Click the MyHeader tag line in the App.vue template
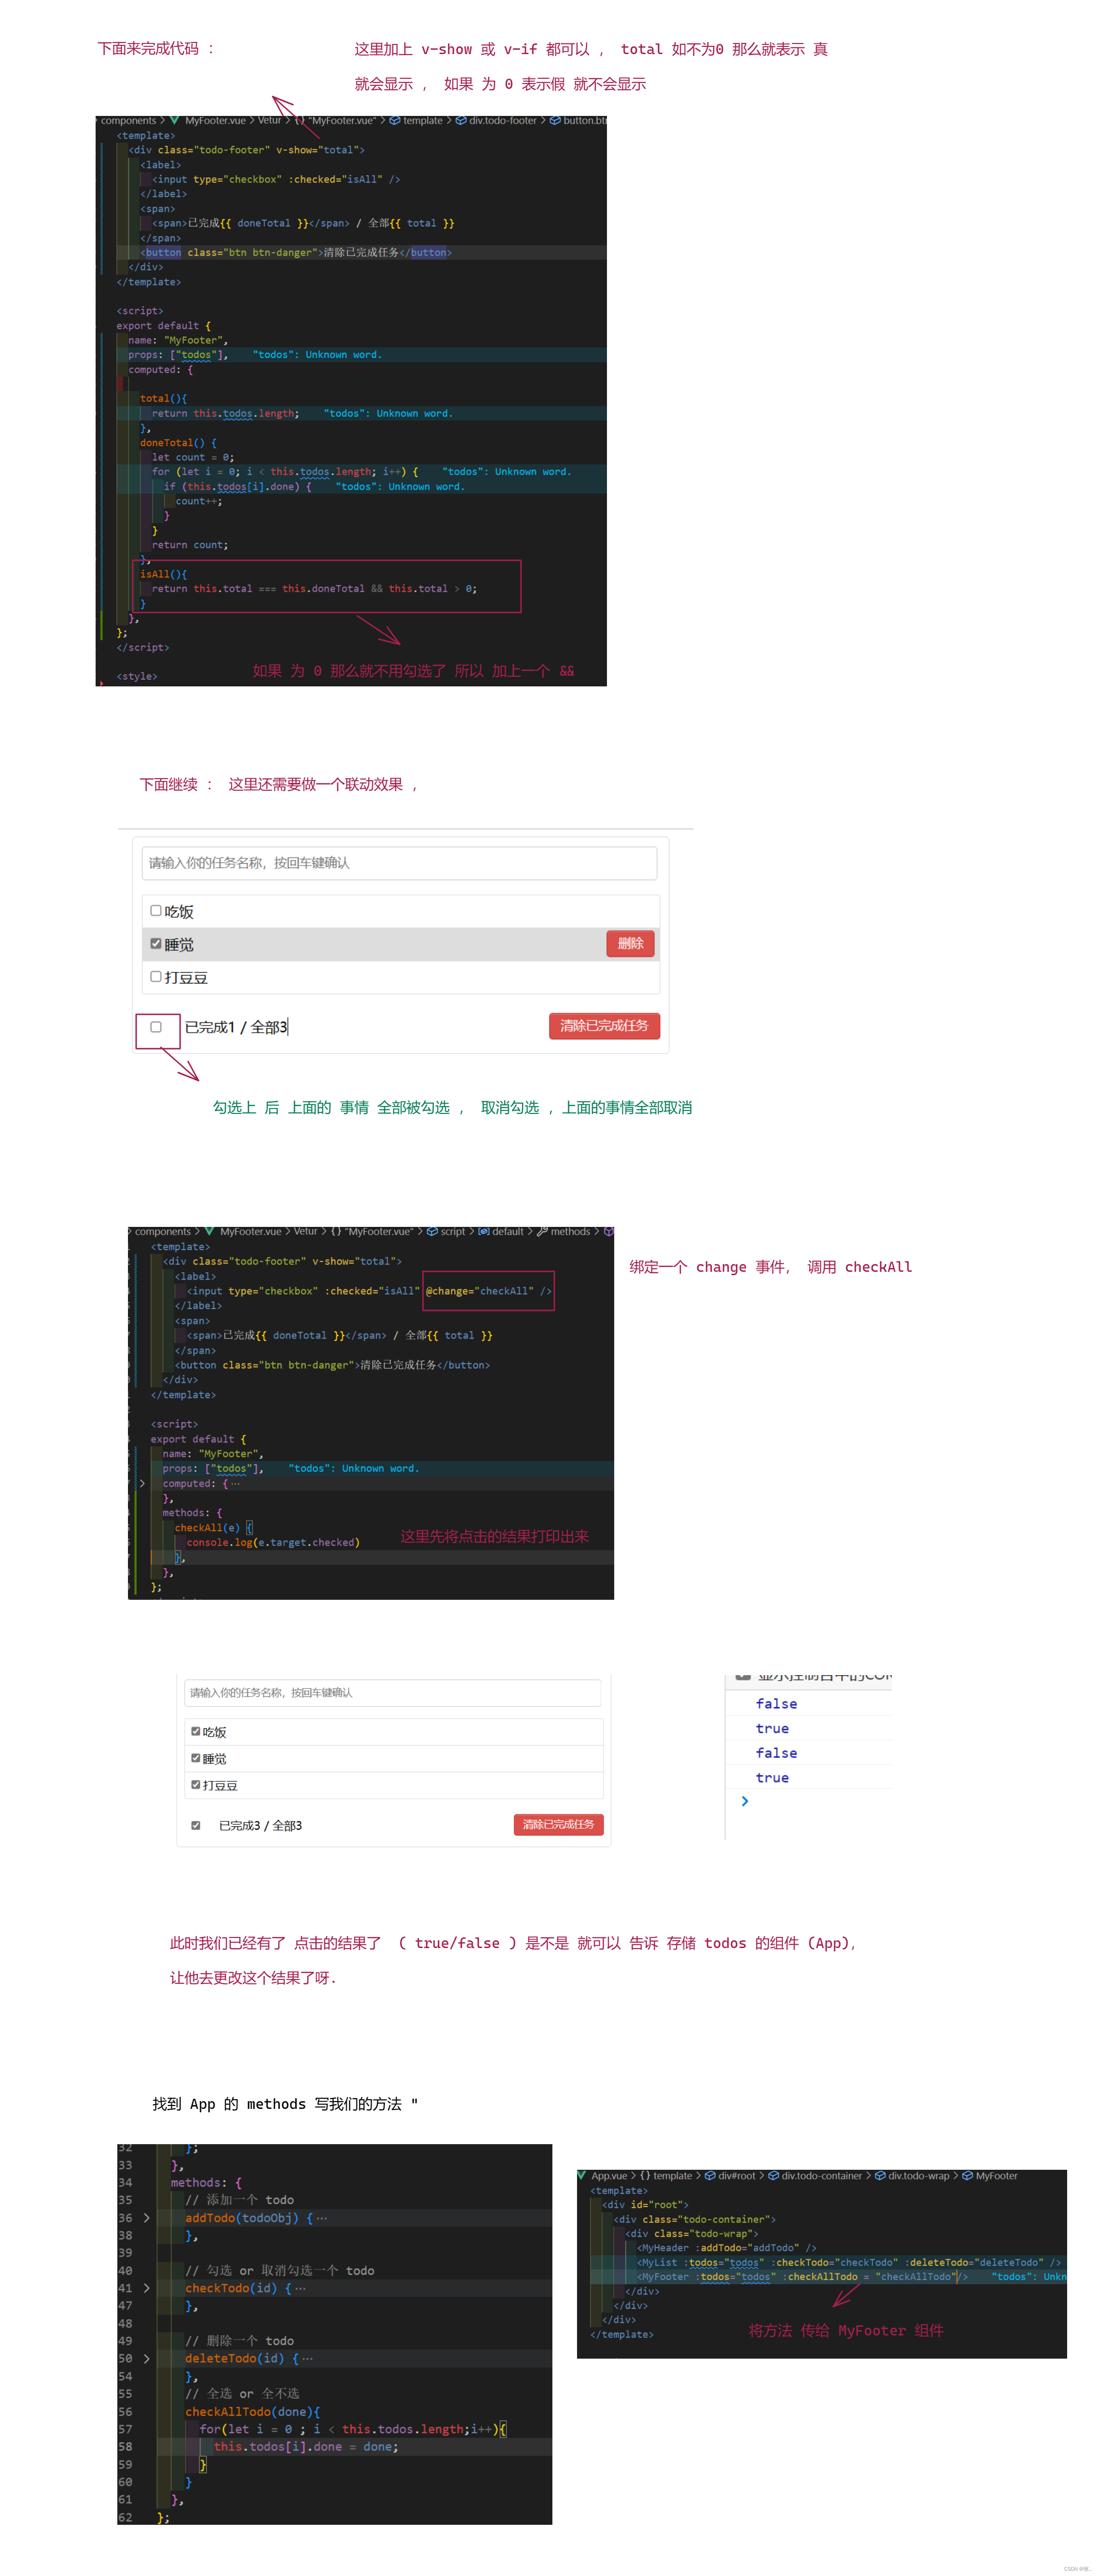 [x=726, y=2247]
